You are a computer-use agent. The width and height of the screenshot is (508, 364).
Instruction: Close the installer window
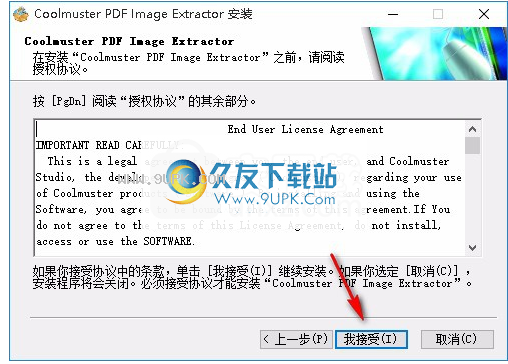pyautogui.click(x=484, y=14)
